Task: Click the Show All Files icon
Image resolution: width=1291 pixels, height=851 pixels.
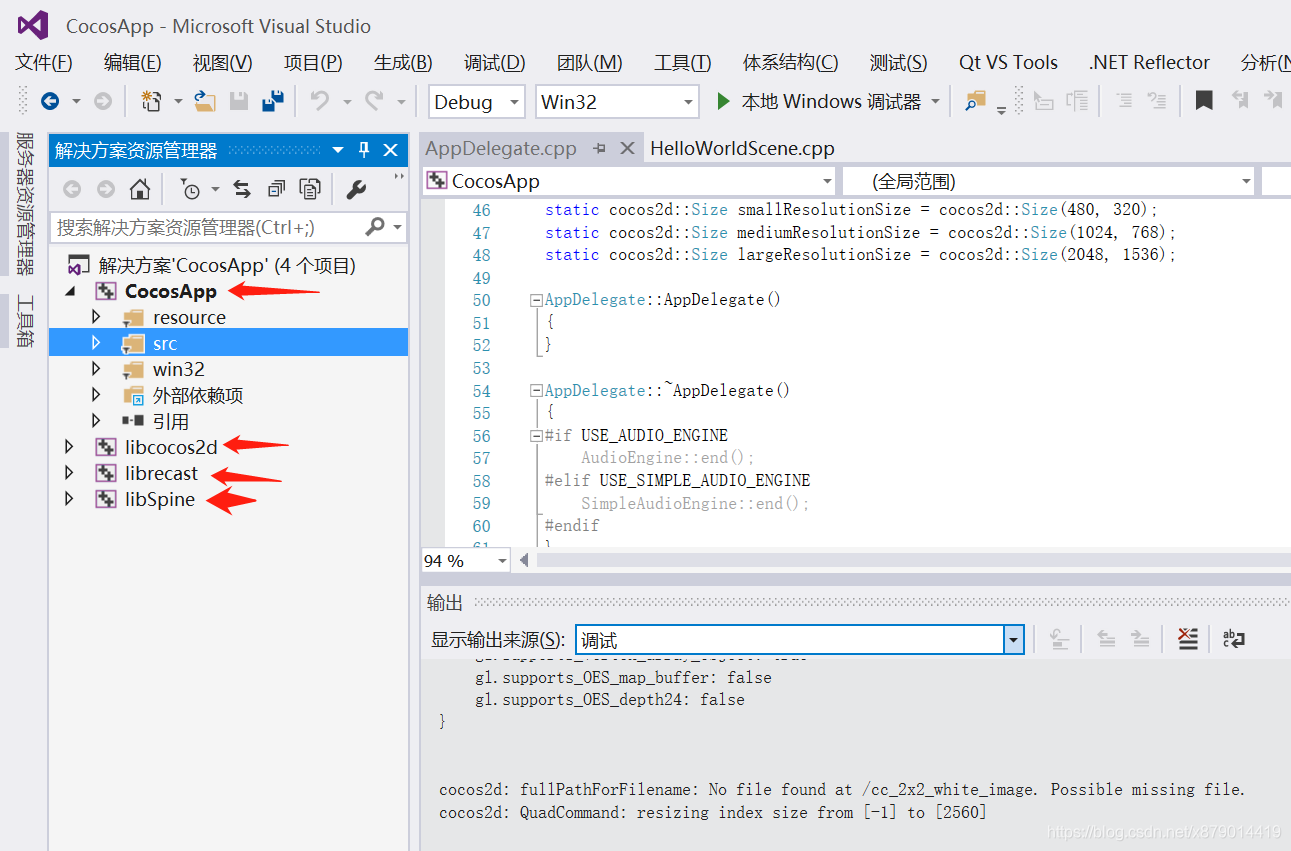Action: coord(311,189)
